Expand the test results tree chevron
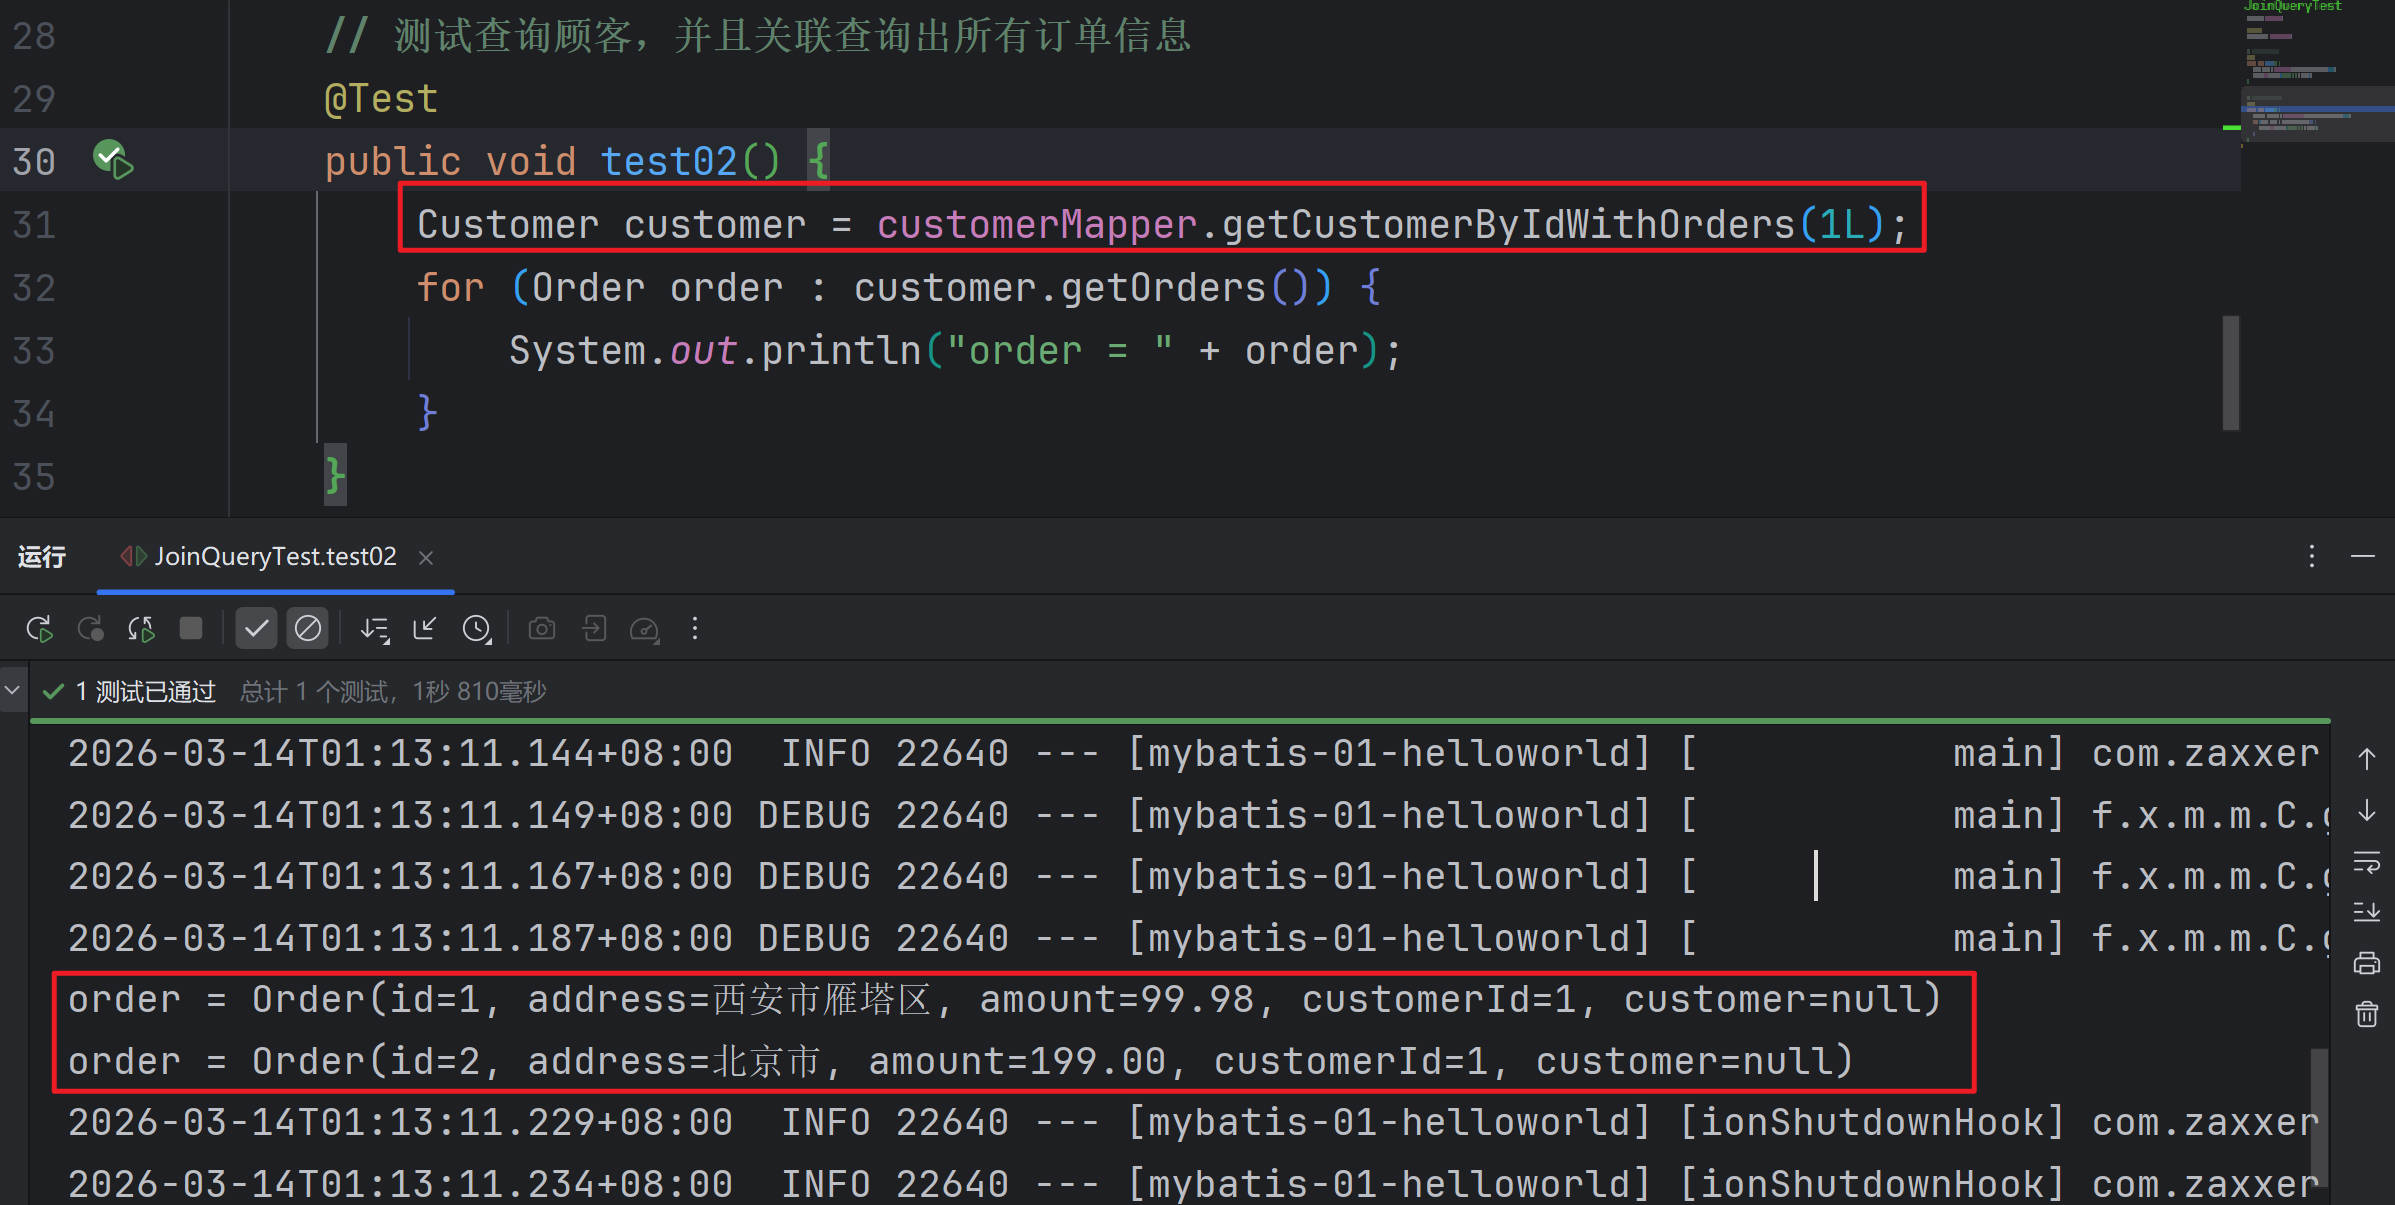 13,690
